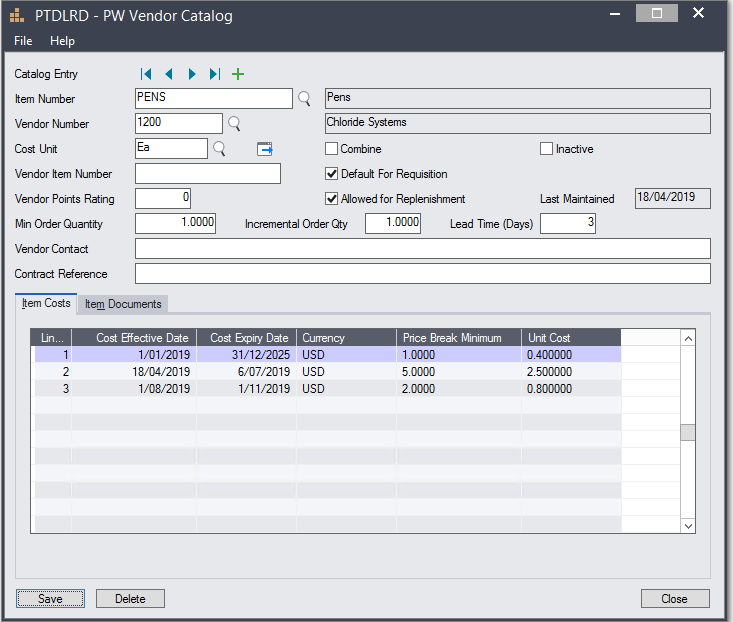Click scroll down arrow in cost grid
The height and width of the screenshot is (622, 733).
(688, 525)
